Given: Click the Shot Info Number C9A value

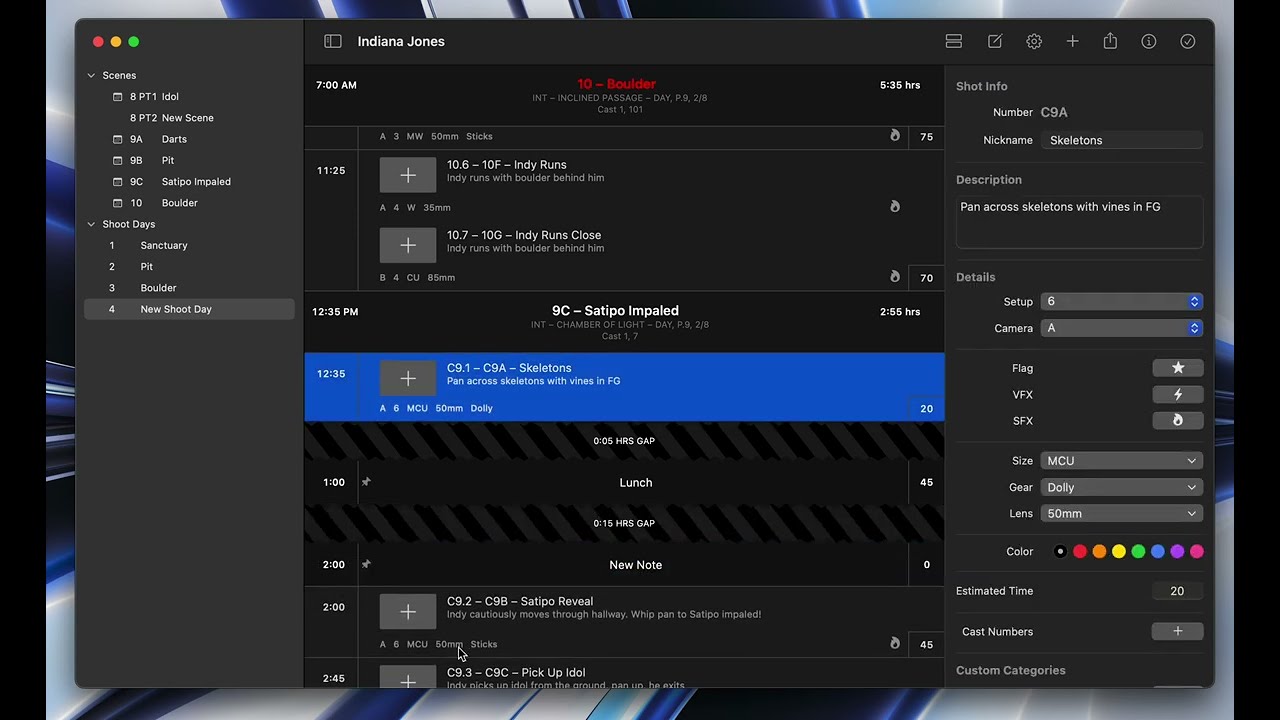Looking at the screenshot, I should click(x=1054, y=113).
